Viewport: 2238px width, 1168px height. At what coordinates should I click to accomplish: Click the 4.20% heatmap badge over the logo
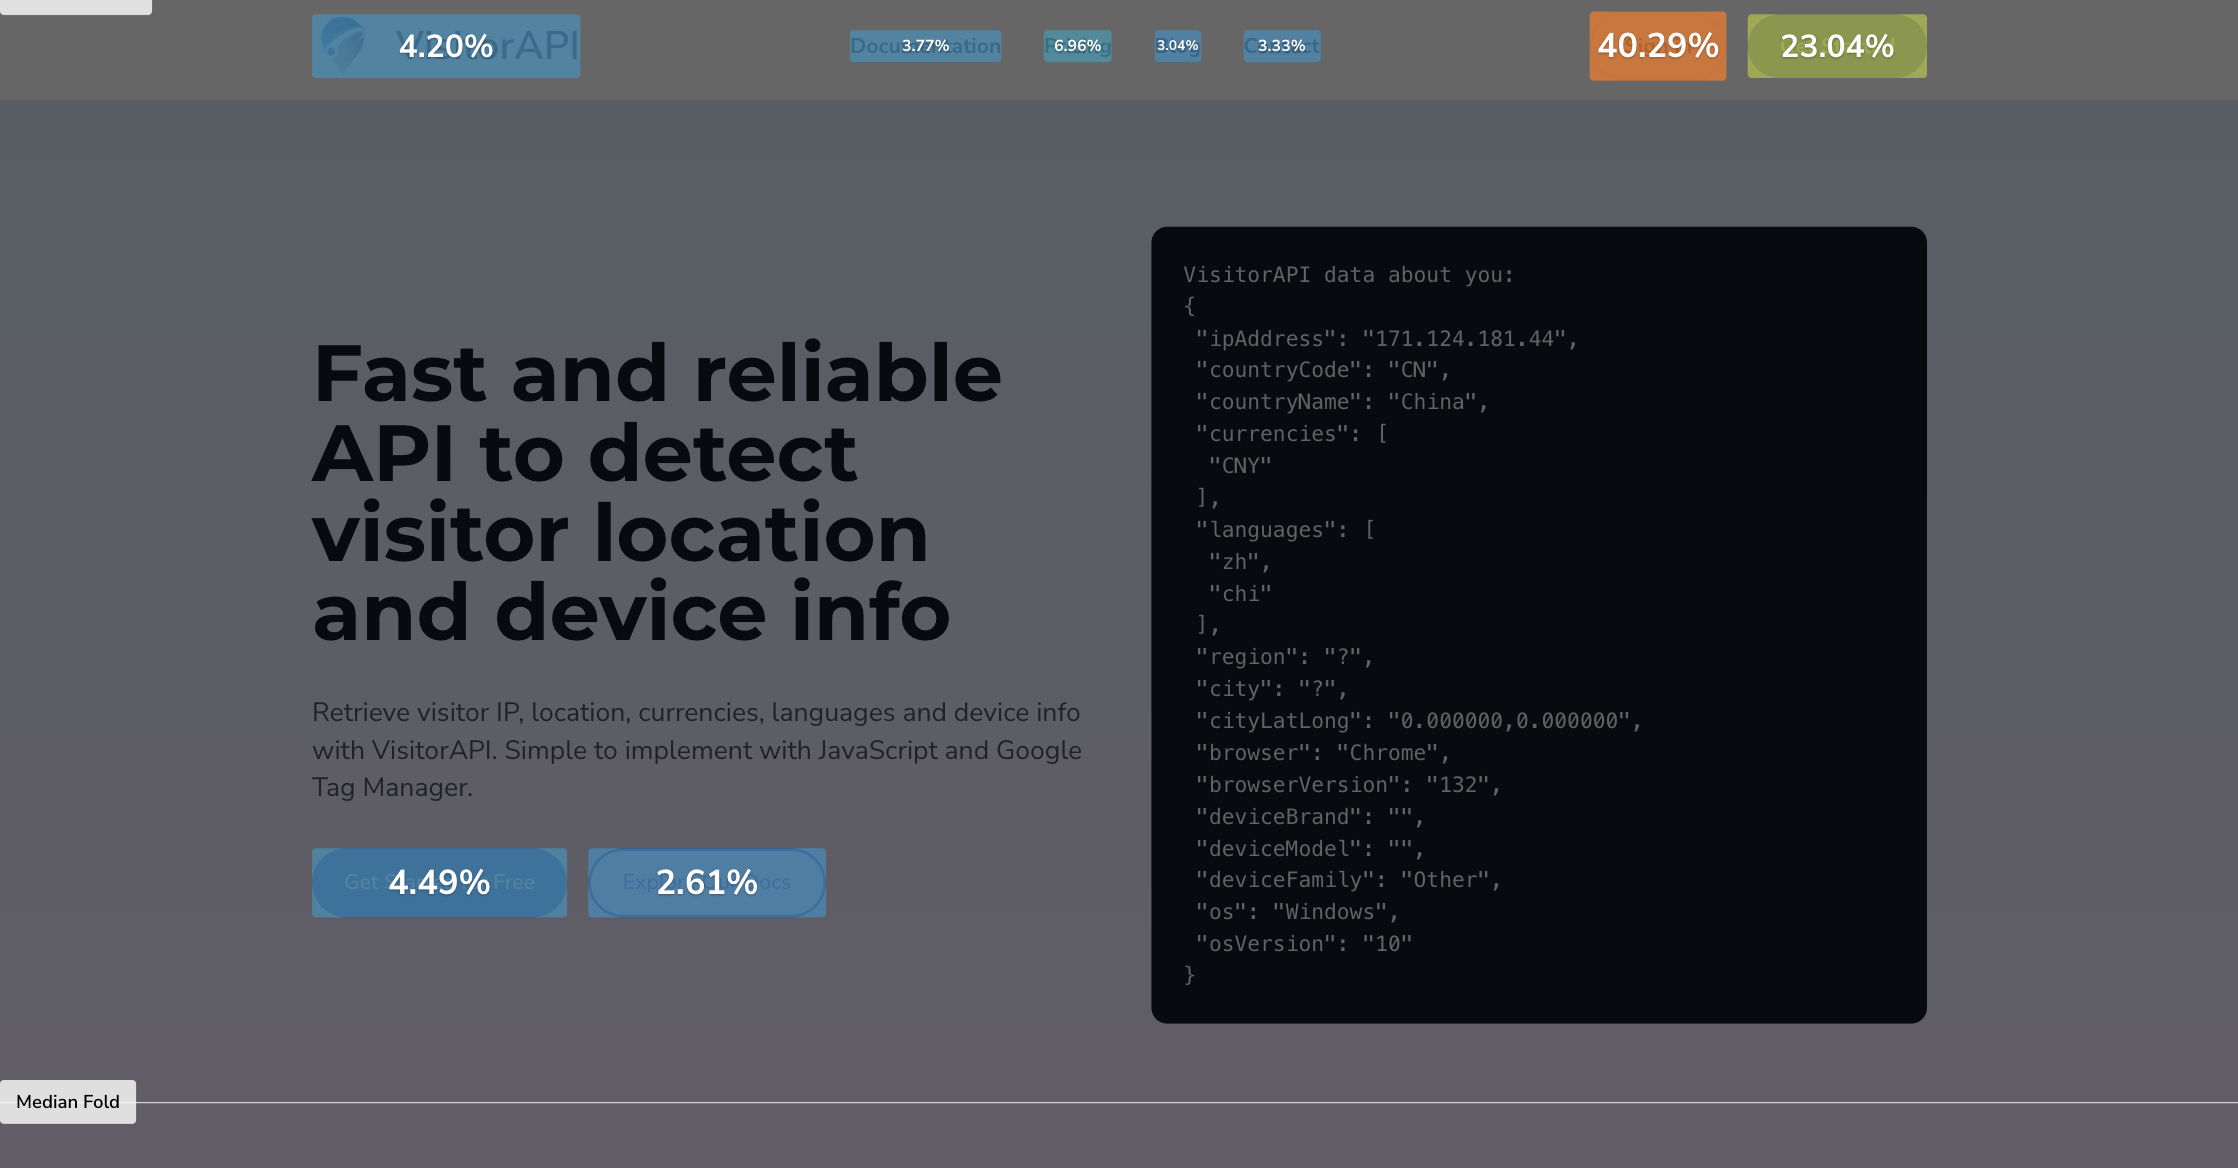pos(445,45)
